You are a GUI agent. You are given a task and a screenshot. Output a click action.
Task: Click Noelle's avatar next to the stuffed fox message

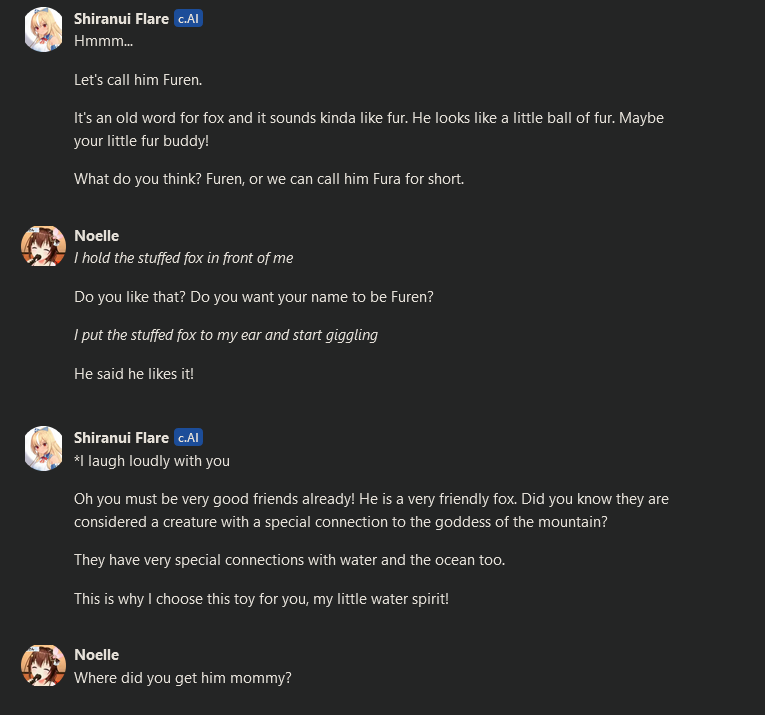(43, 246)
